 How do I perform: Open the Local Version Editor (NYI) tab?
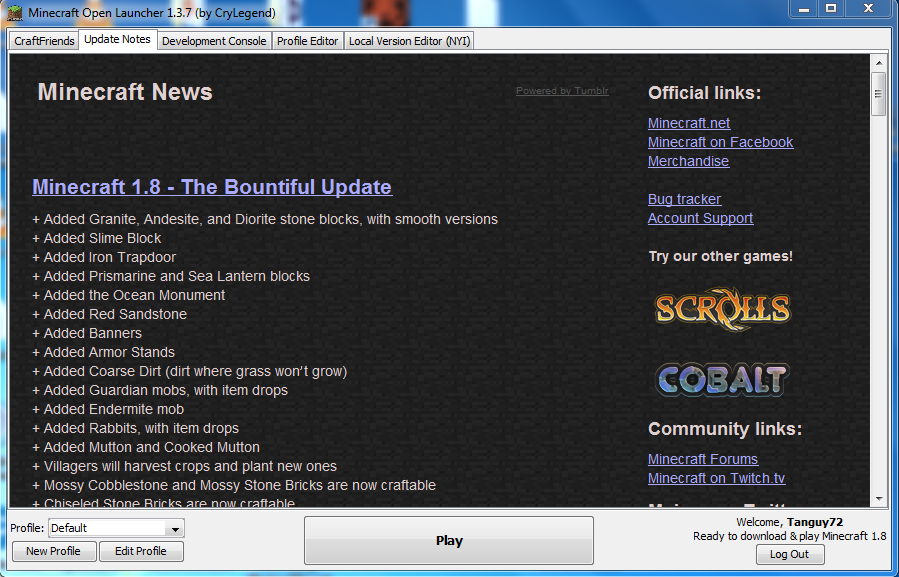pyautogui.click(x=409, y=41)
